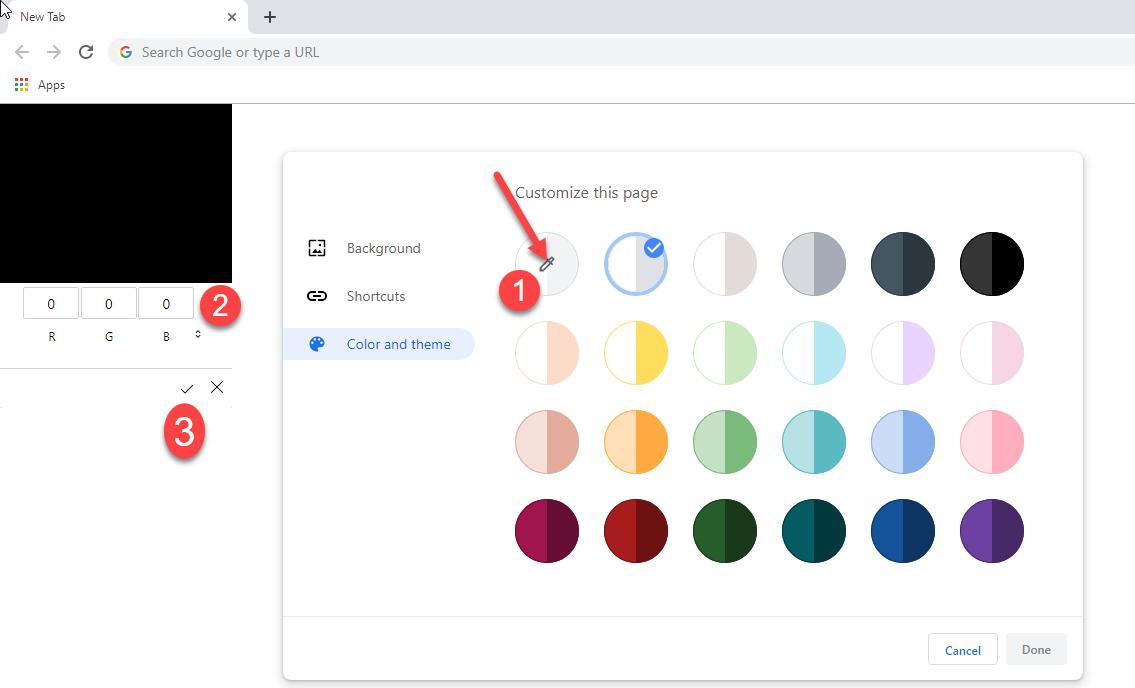Go forward using the forward arrow

[54, 52]
